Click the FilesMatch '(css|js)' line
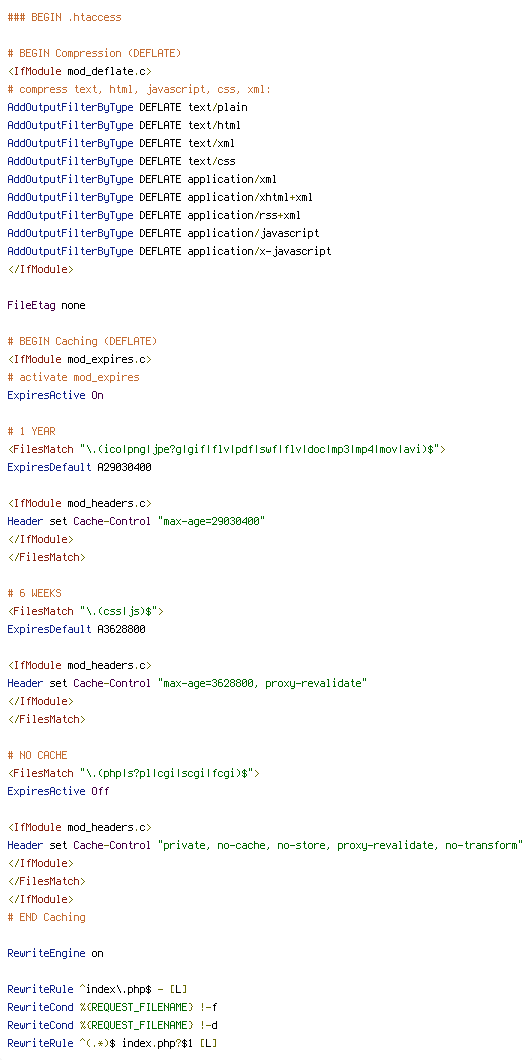This screenshot has width=532, height=1060. click(x=85, y=611)
